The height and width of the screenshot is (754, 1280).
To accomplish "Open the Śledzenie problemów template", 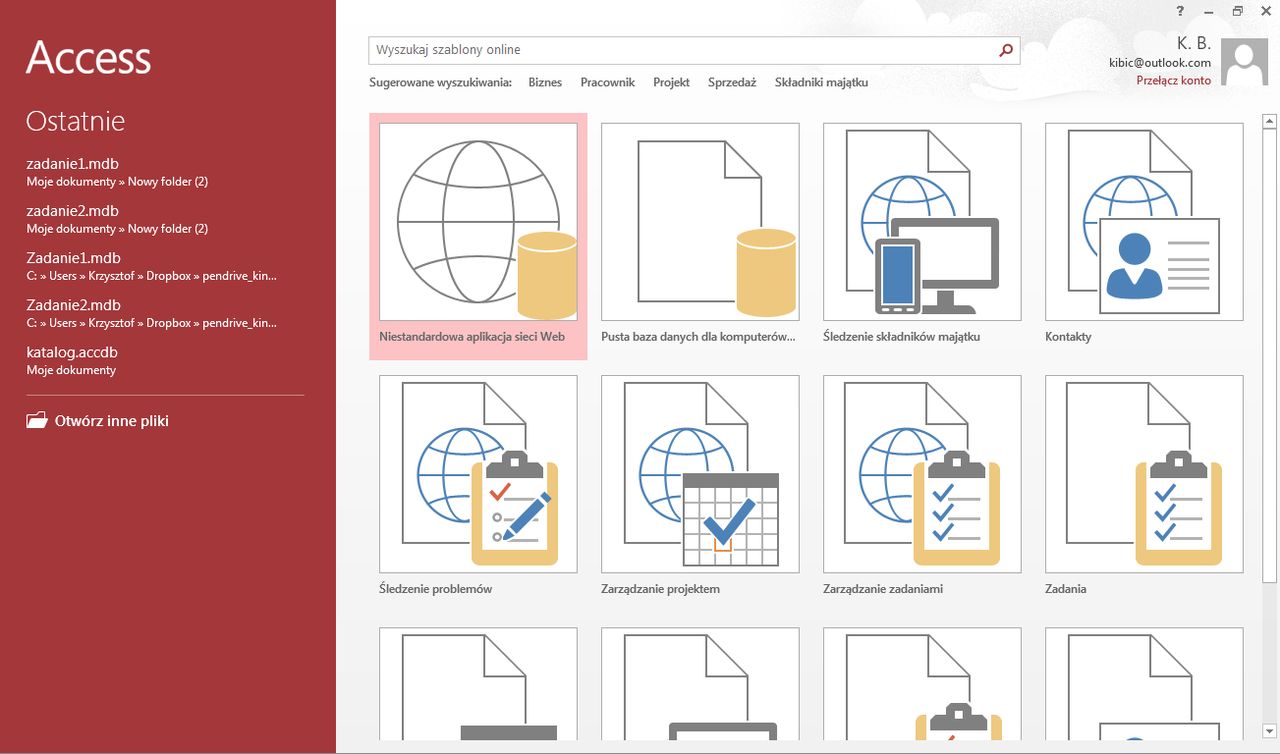I will (478, 485).
